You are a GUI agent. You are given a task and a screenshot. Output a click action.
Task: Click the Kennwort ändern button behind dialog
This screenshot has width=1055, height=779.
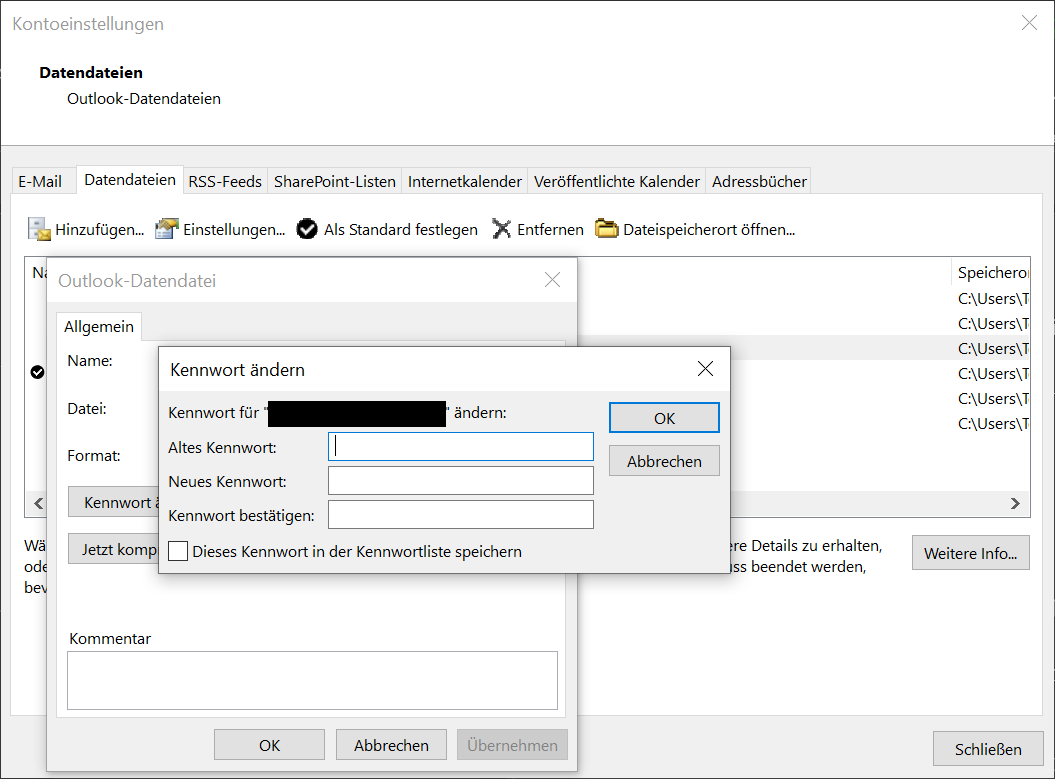pyautogui.click(x=113, y=503)
